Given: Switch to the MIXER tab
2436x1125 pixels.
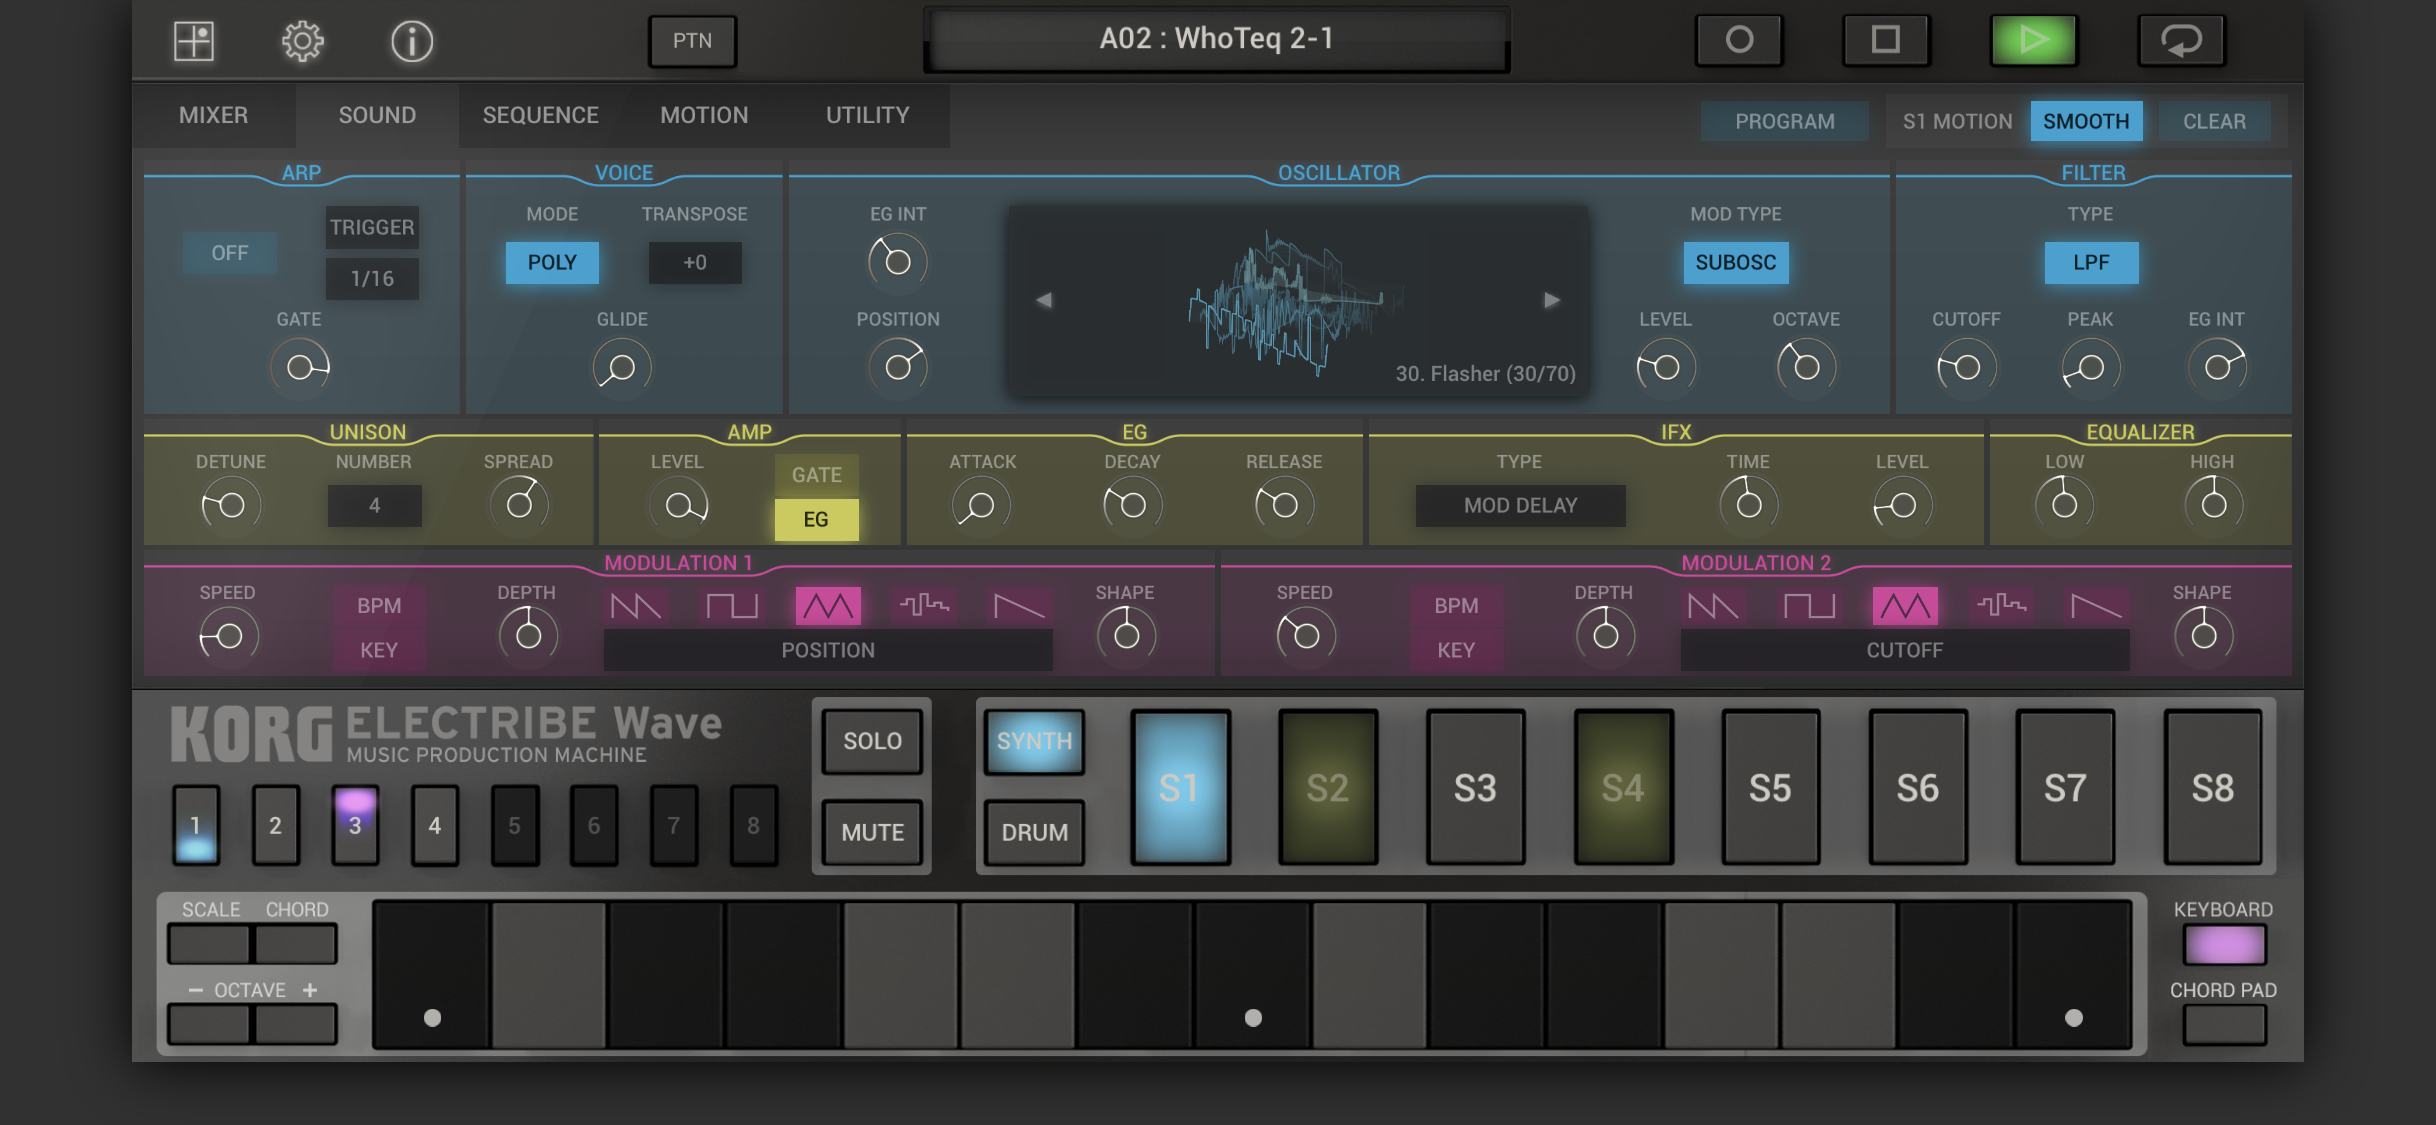Looking at the screenshot, I should 213,116.
